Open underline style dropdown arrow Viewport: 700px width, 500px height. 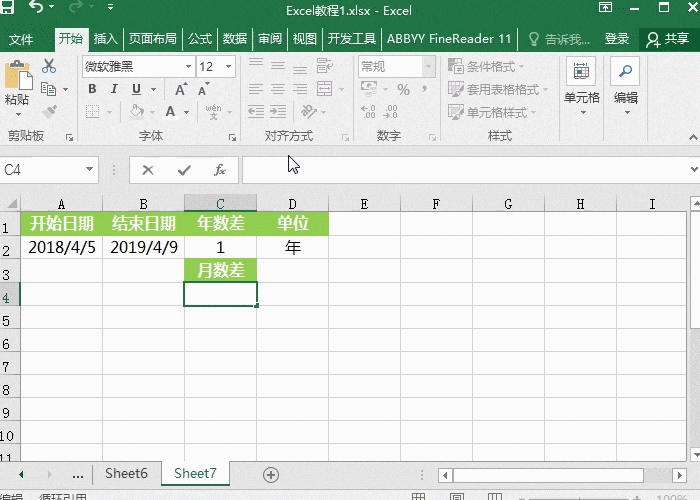point(153,89)
